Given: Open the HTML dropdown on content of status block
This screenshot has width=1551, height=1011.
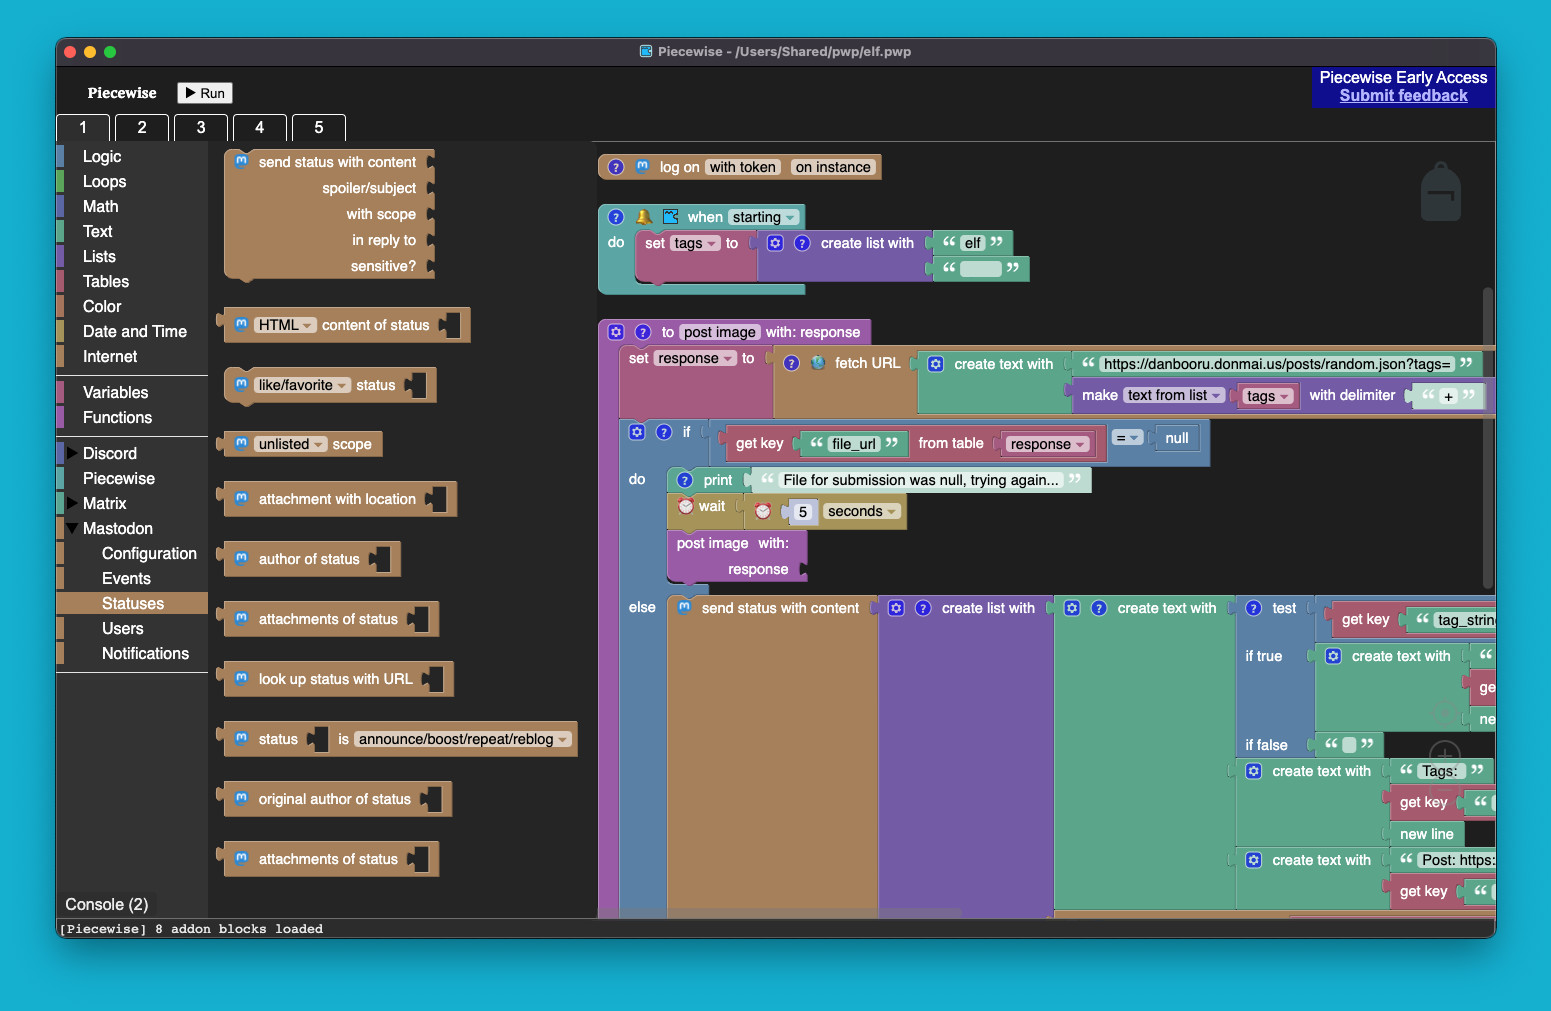Looking at the screenshot, I should [x=285, y=324].
